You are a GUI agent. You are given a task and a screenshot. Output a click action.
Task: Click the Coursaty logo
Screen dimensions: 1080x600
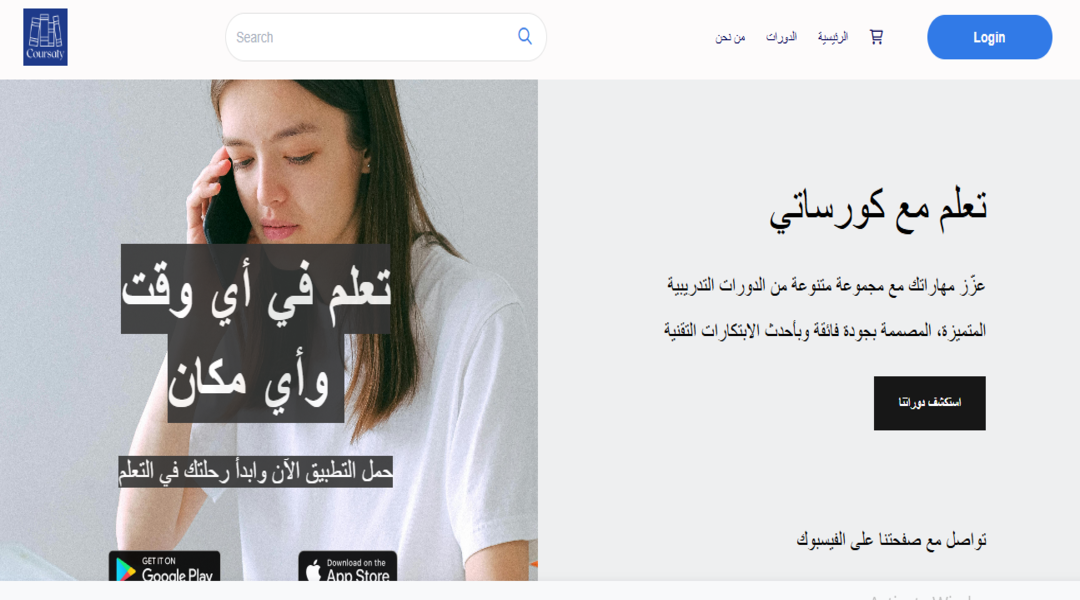(x=45, y=37)
